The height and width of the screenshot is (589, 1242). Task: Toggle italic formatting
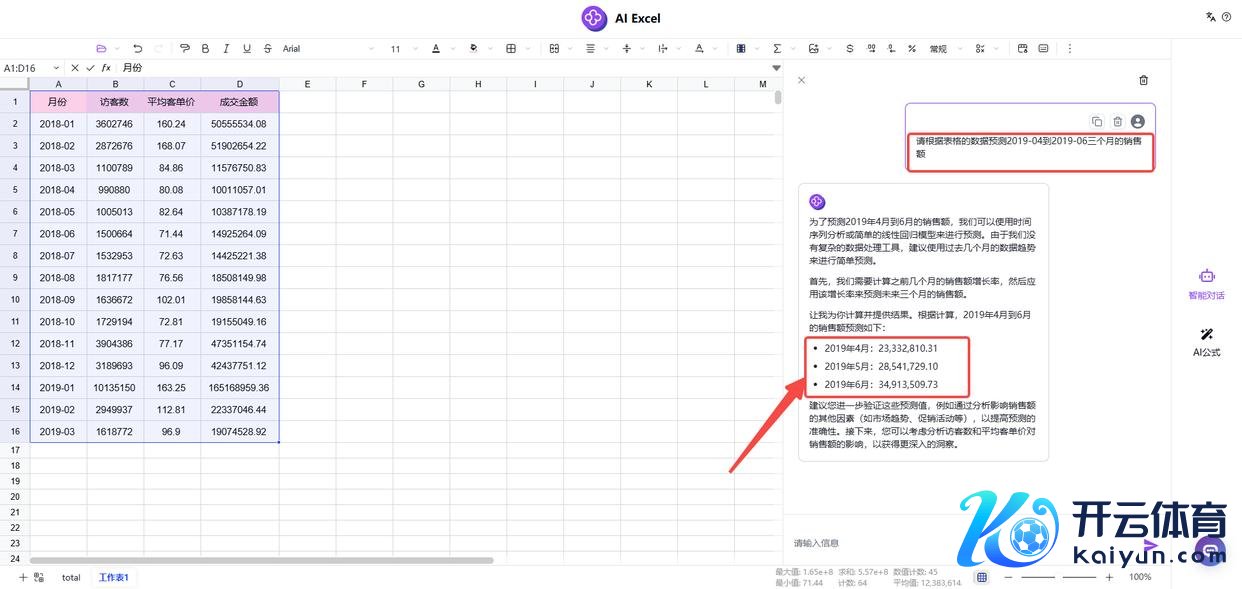226,48
